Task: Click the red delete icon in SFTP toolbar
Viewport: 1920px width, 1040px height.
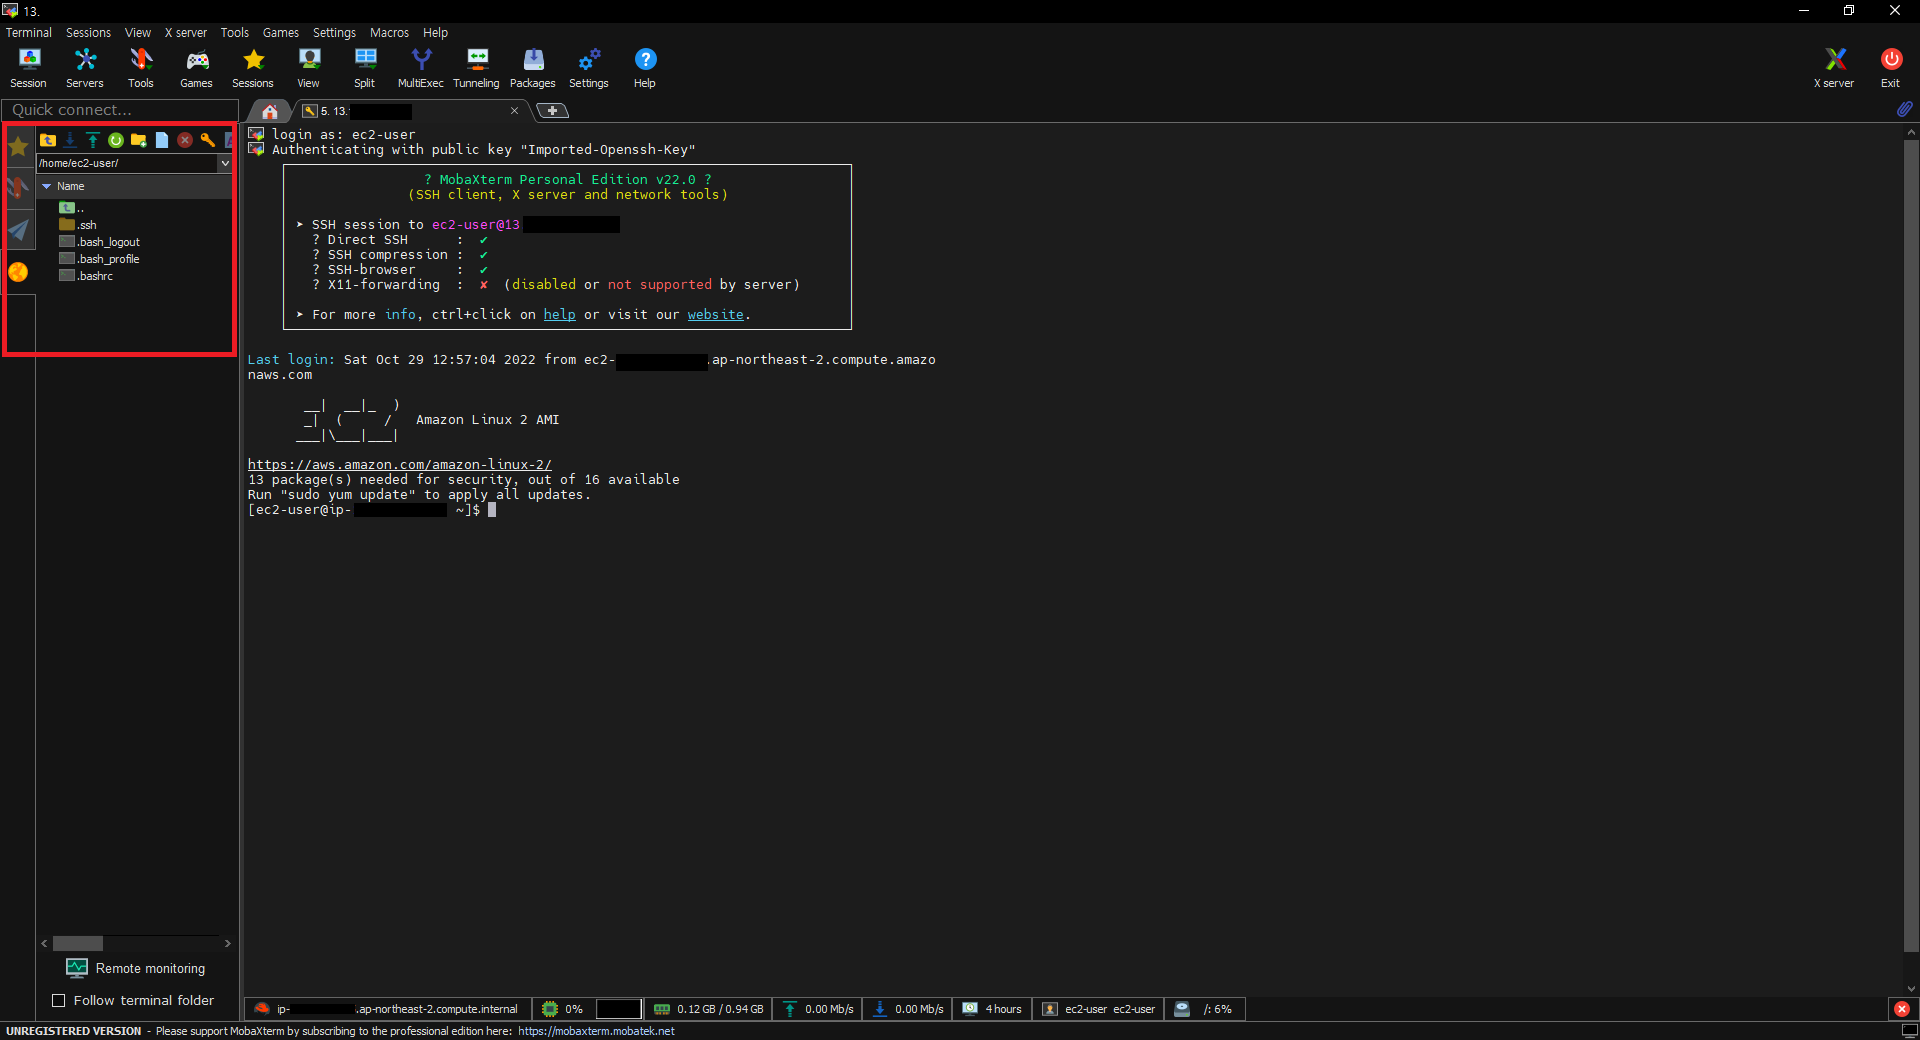Action: click(x=185, y=140)
